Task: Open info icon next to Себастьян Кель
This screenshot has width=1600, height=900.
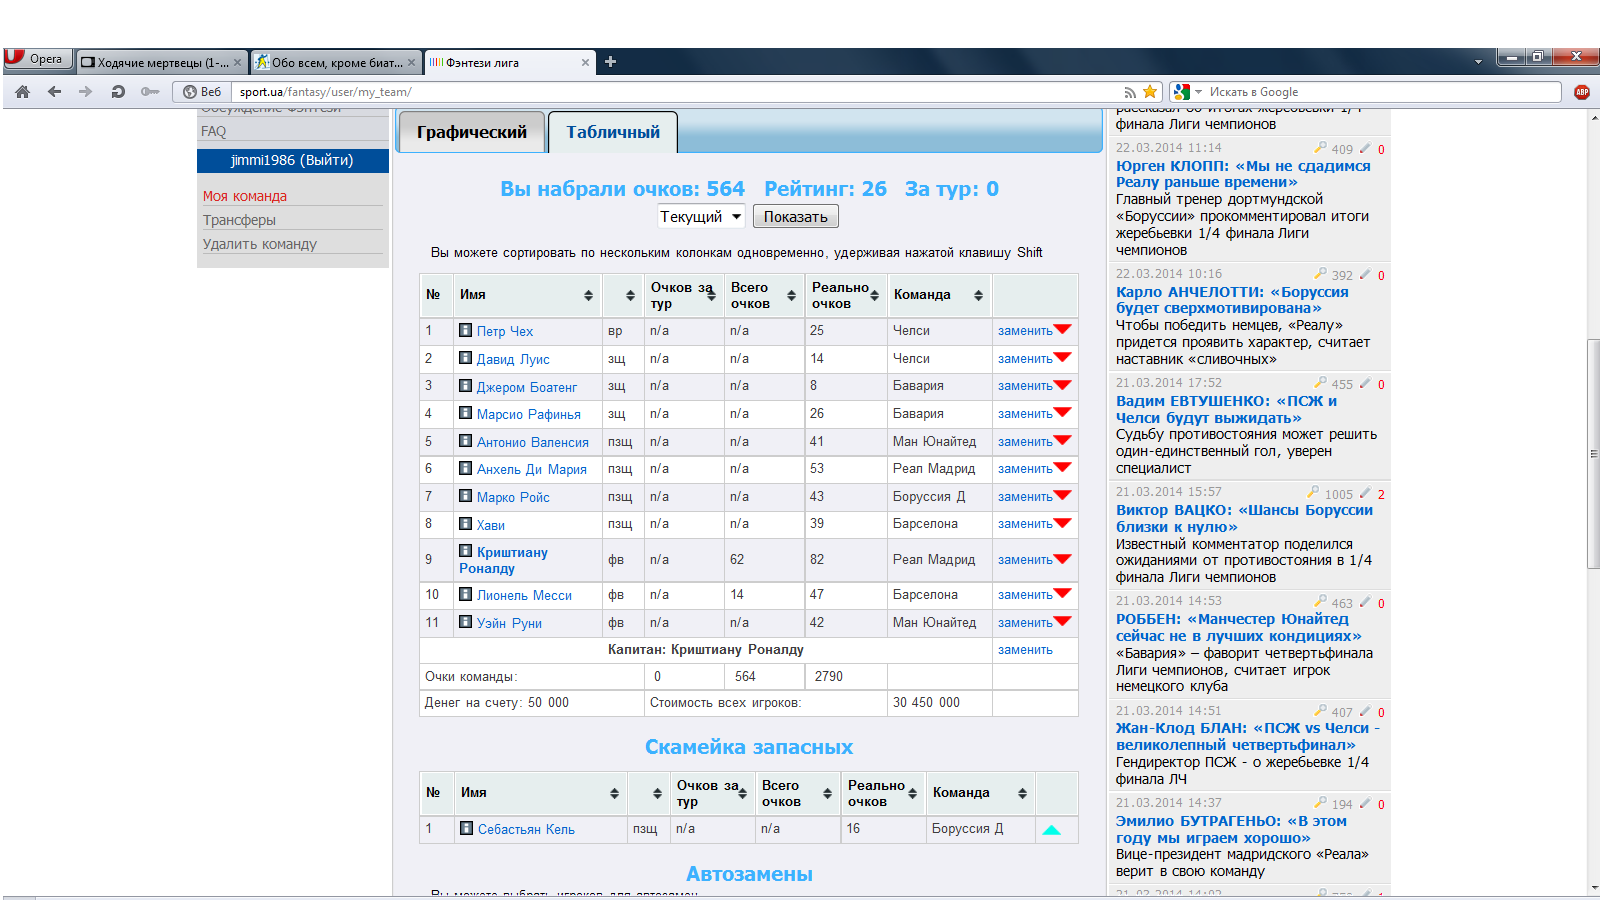Action: [x=466, y=828]
